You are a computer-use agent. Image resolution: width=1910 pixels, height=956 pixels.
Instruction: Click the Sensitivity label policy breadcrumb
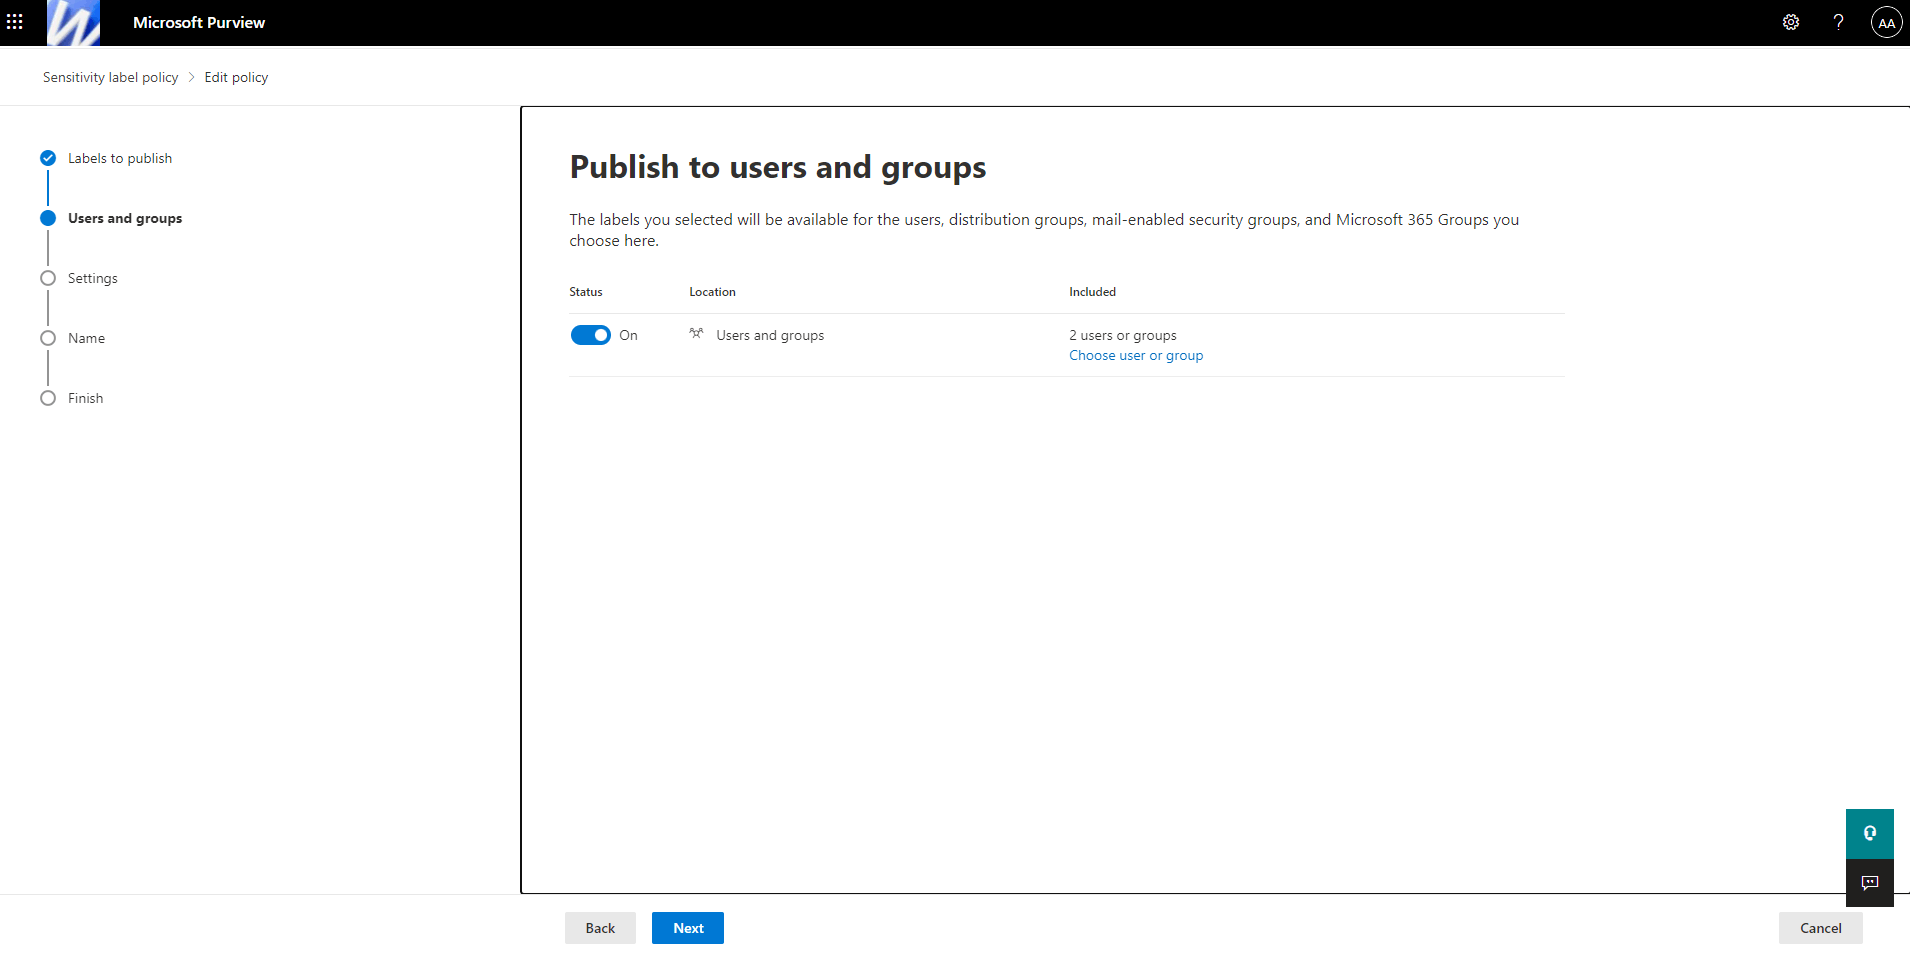pos(110,77)
